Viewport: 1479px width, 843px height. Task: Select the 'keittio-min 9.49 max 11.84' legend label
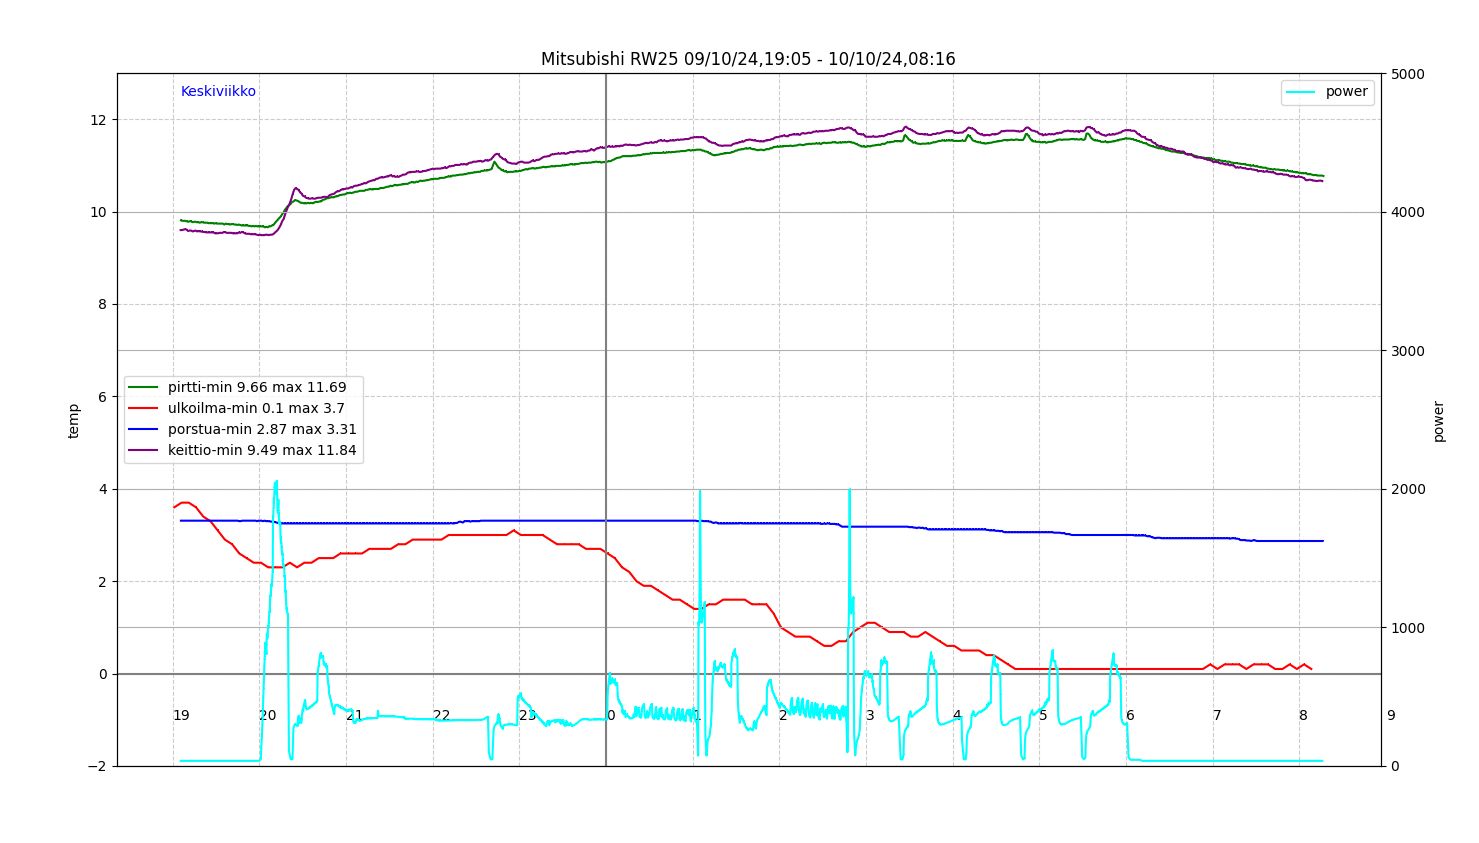(x=262, y=451)
